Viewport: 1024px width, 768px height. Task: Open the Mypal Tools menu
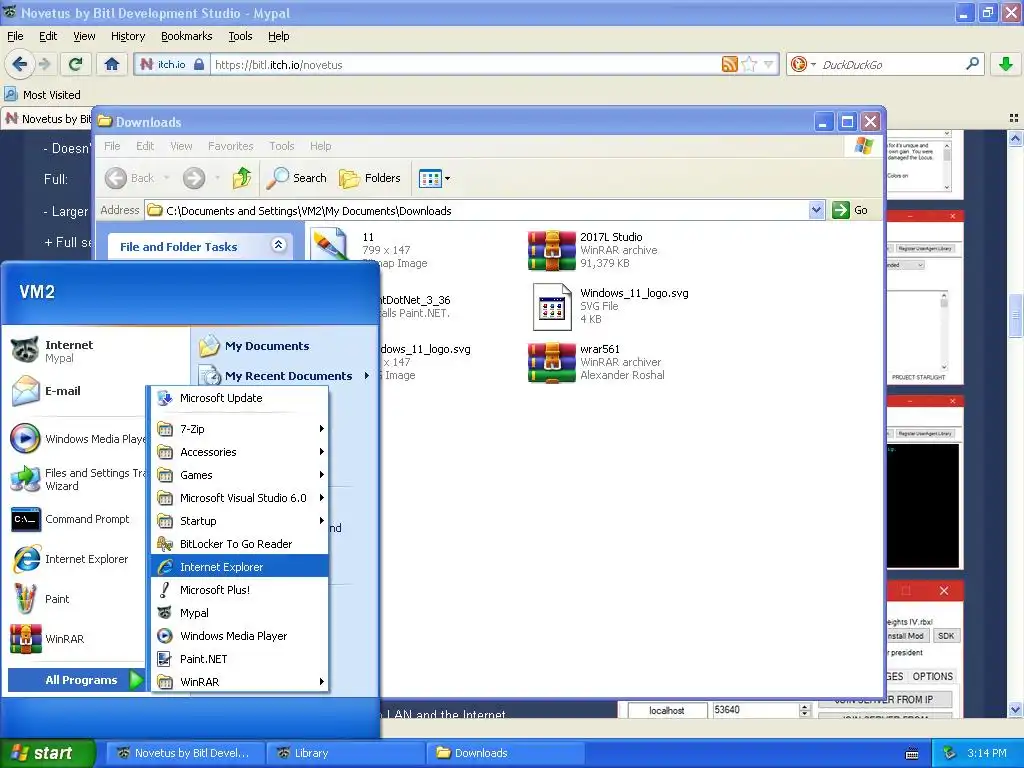pyautogui.click(x=240, y=36)
